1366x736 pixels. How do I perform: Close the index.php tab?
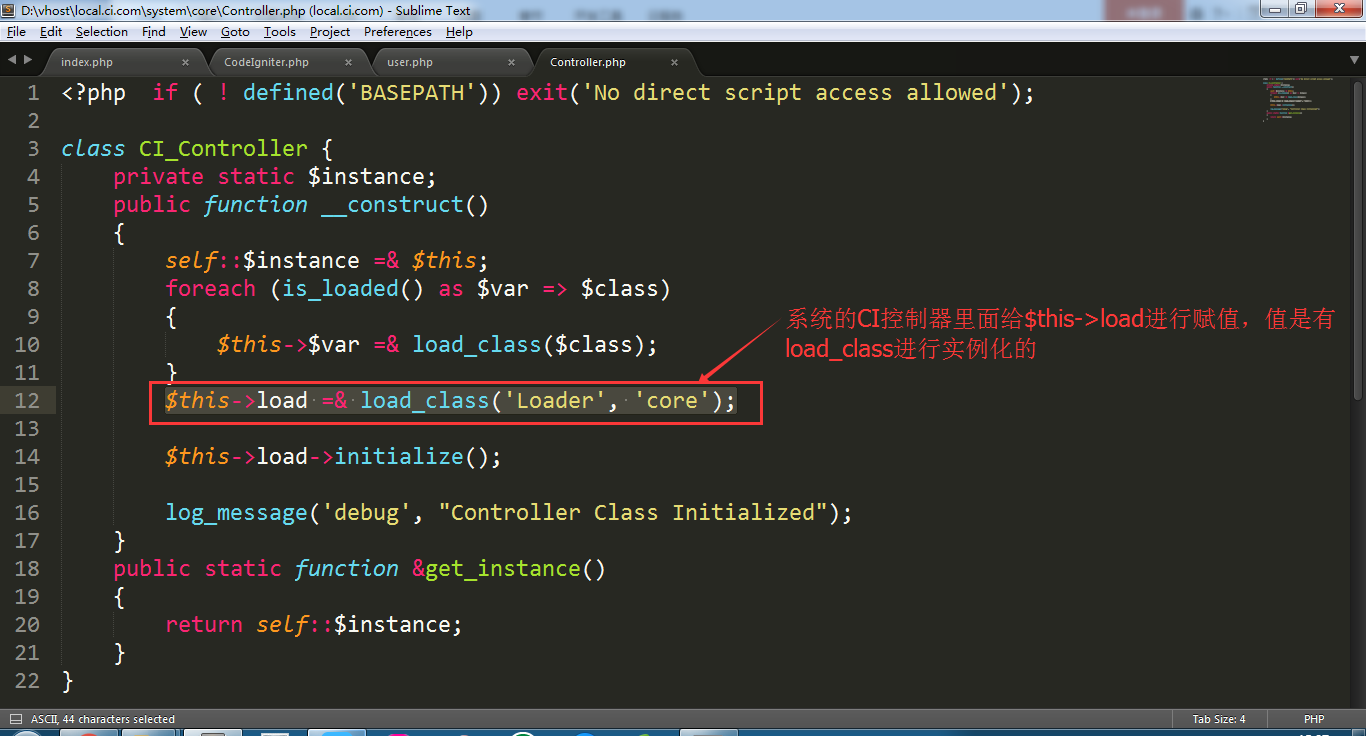185,62
